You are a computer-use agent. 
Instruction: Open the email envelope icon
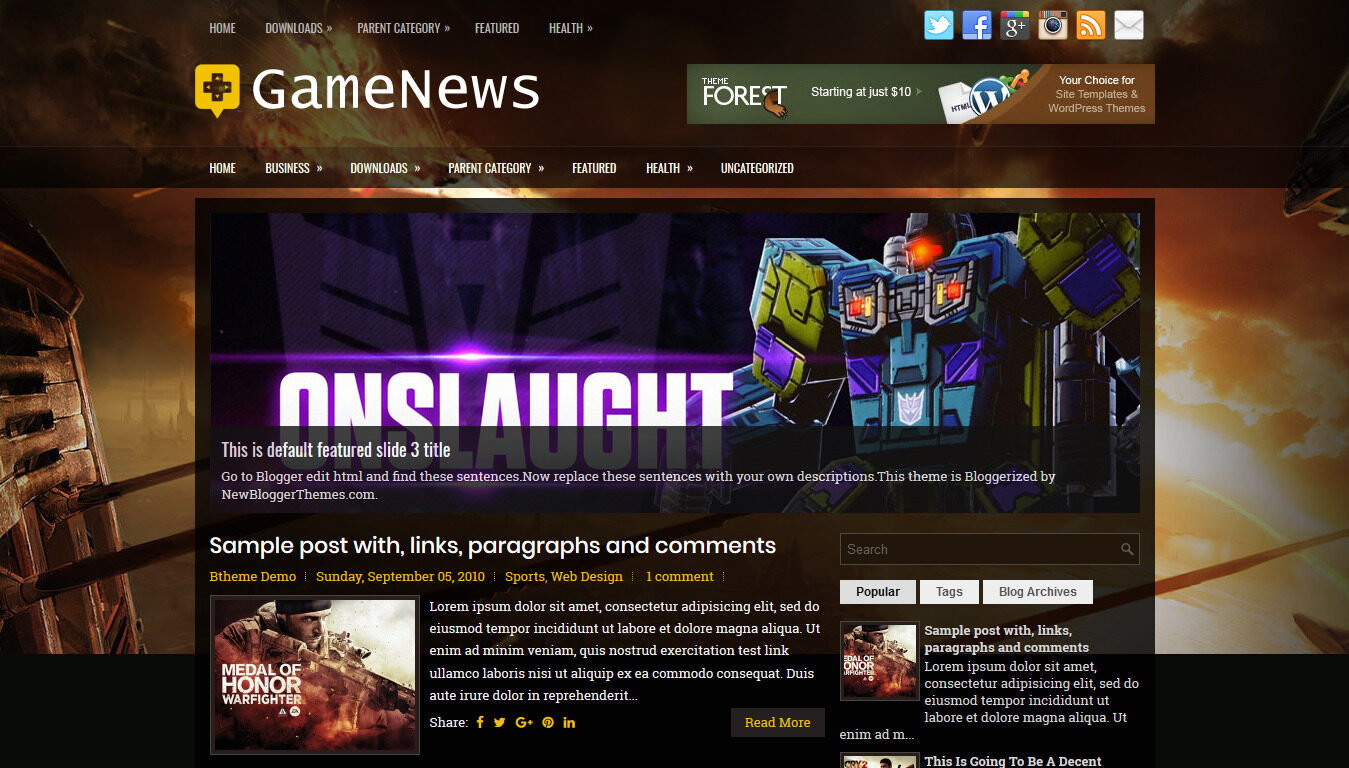[x=1129, y=25]
